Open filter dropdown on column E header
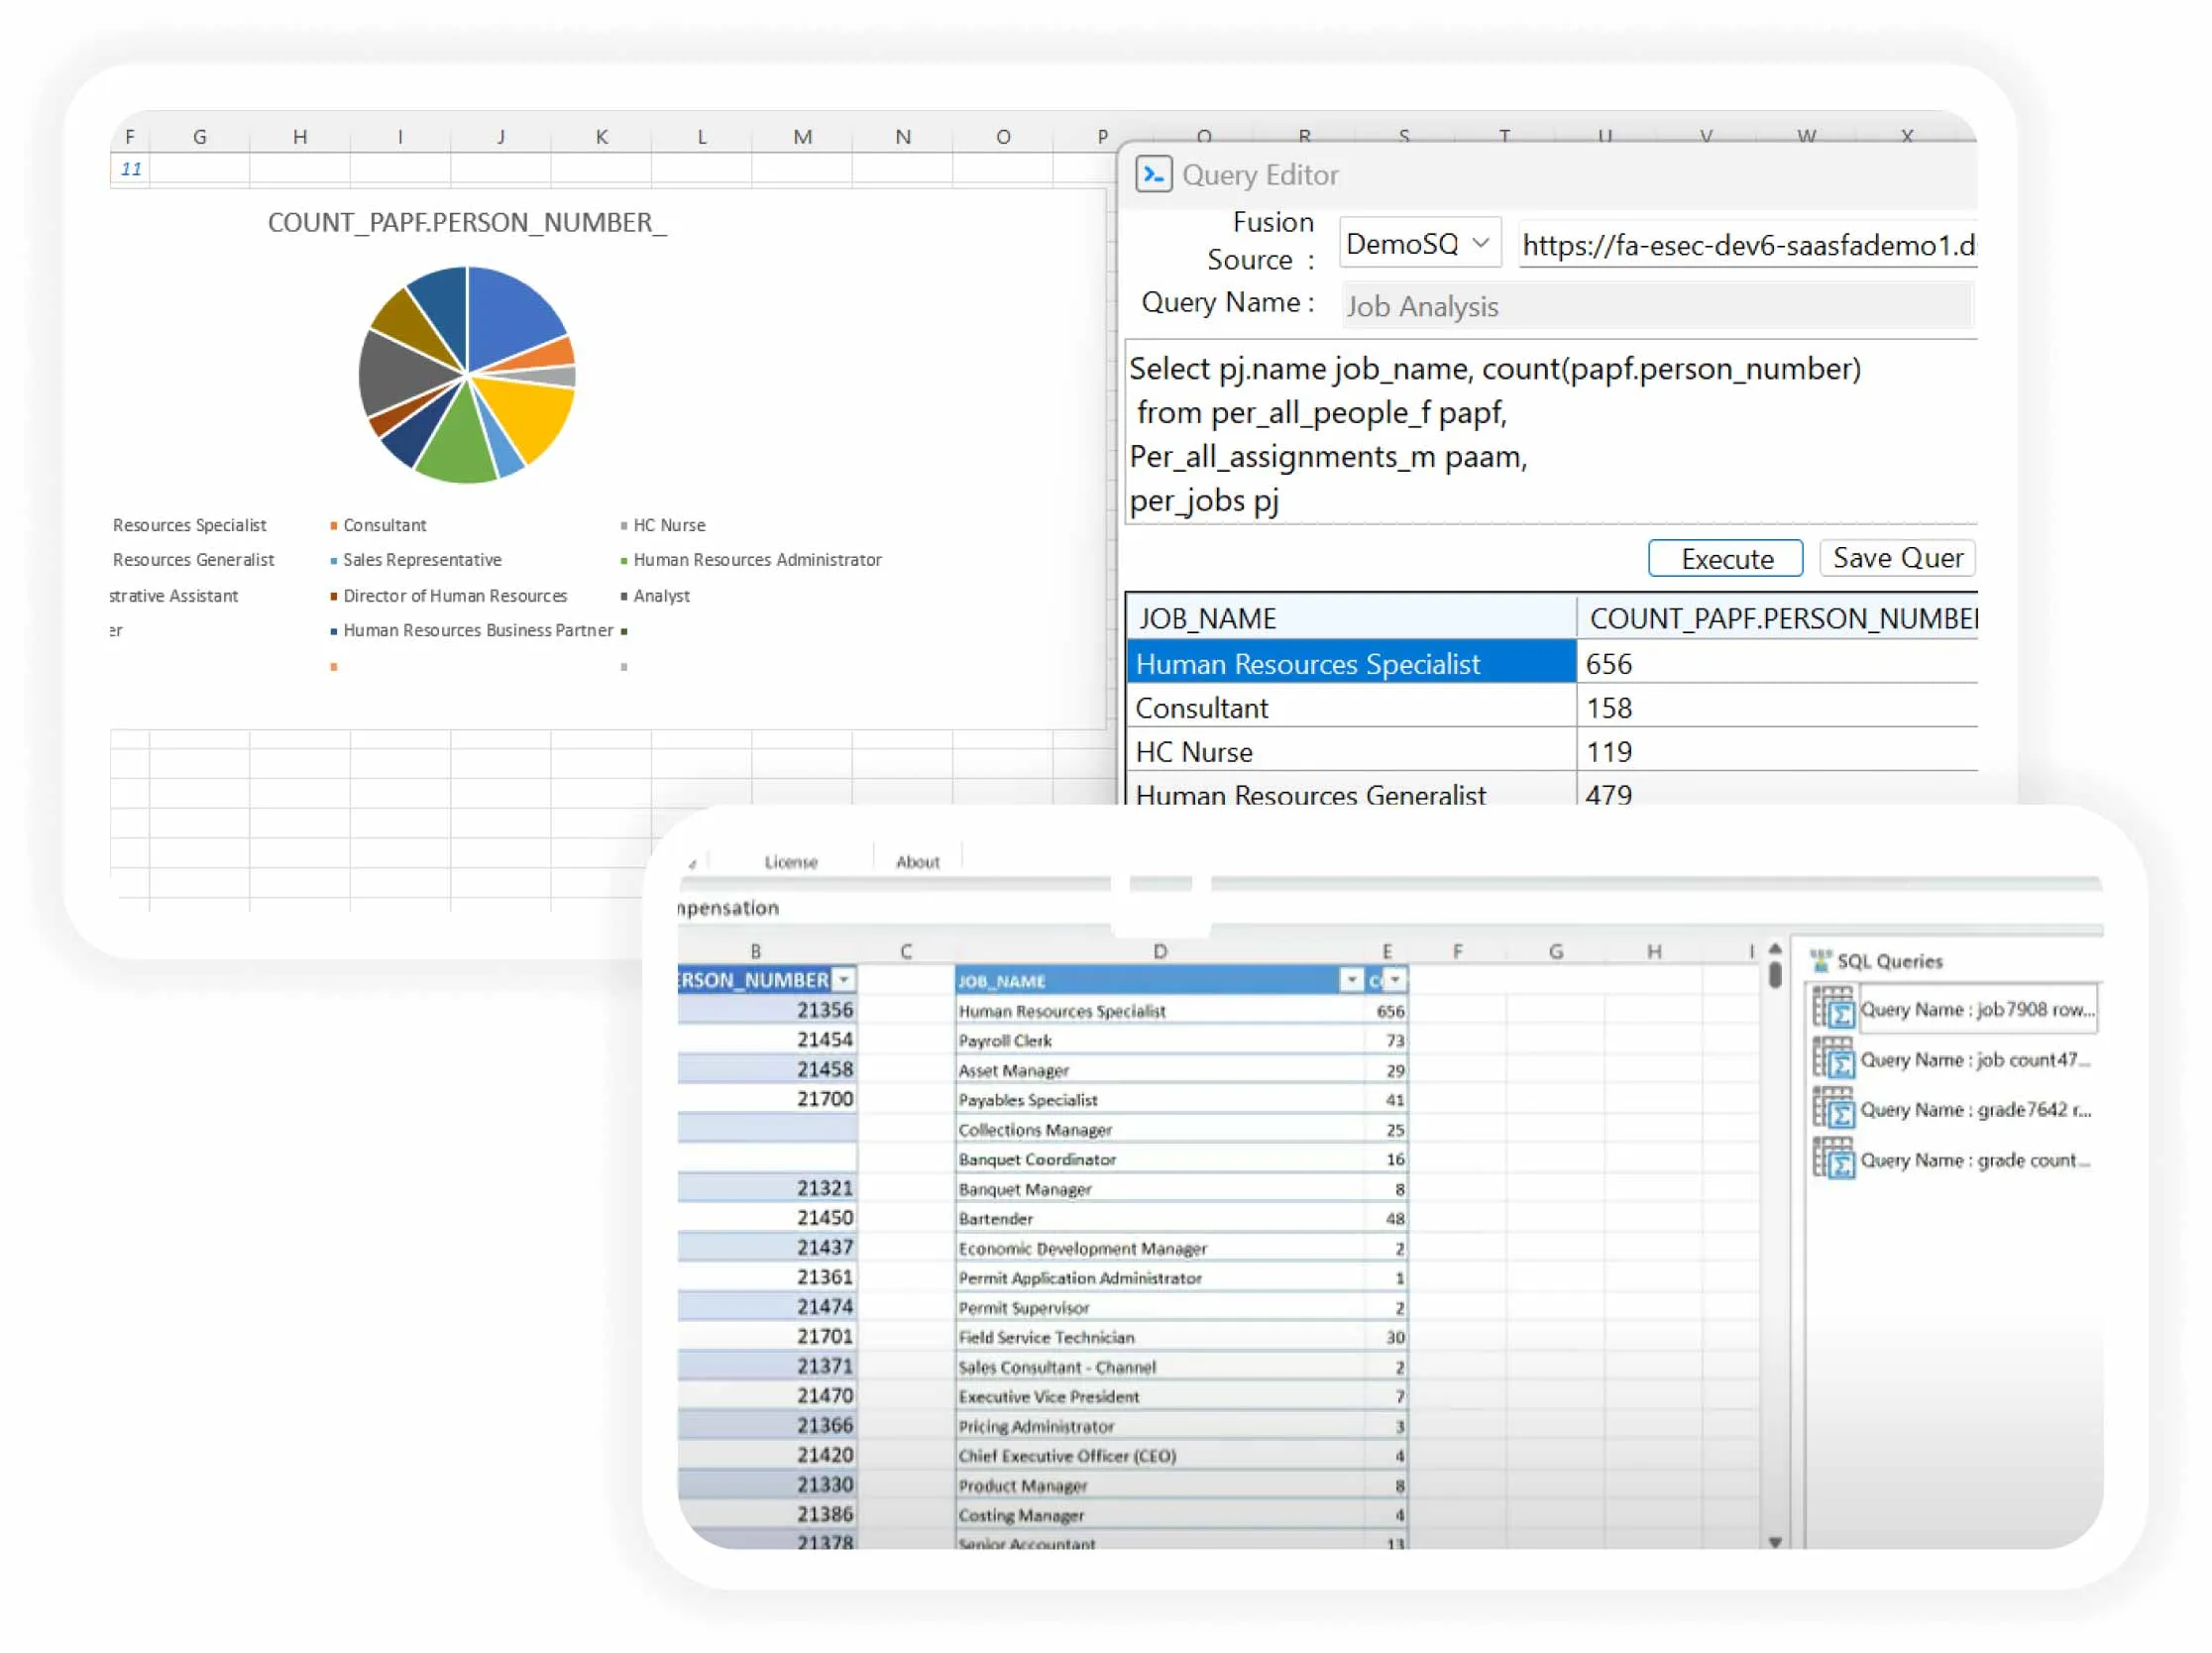The width and height of the screenshot is (2212, 1653). click(1395, 980)
